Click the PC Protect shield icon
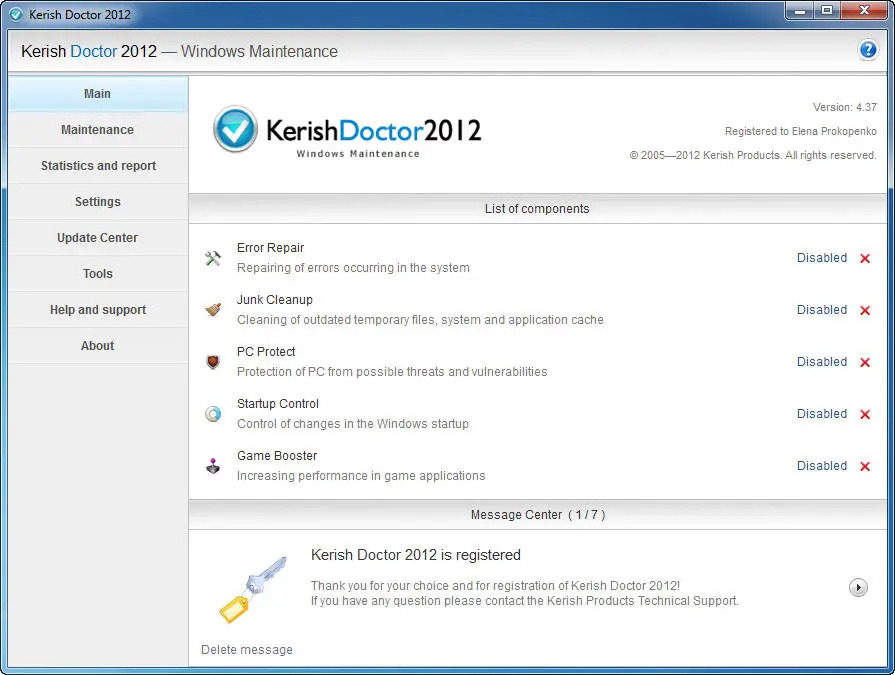This screenshot has width=895, height=675. pos(213,362)
